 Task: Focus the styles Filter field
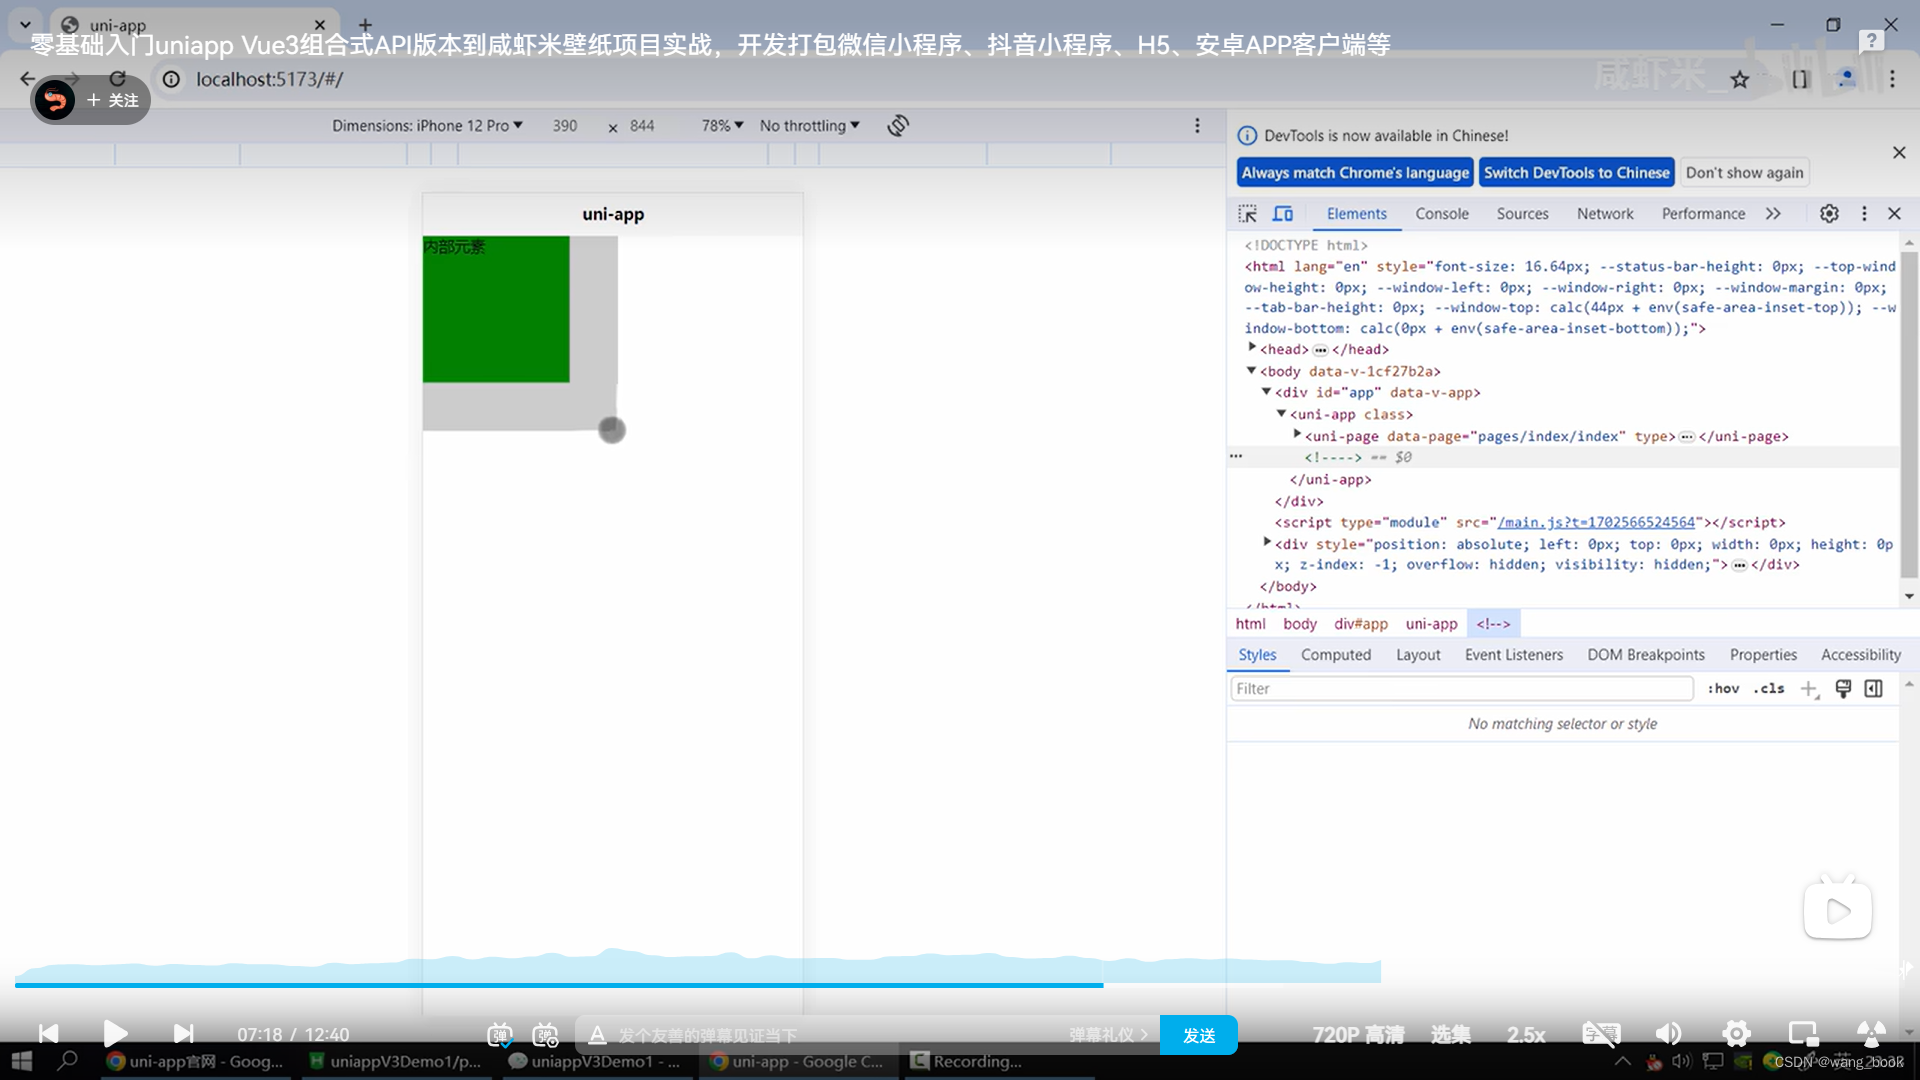[x=1461, y=689]
